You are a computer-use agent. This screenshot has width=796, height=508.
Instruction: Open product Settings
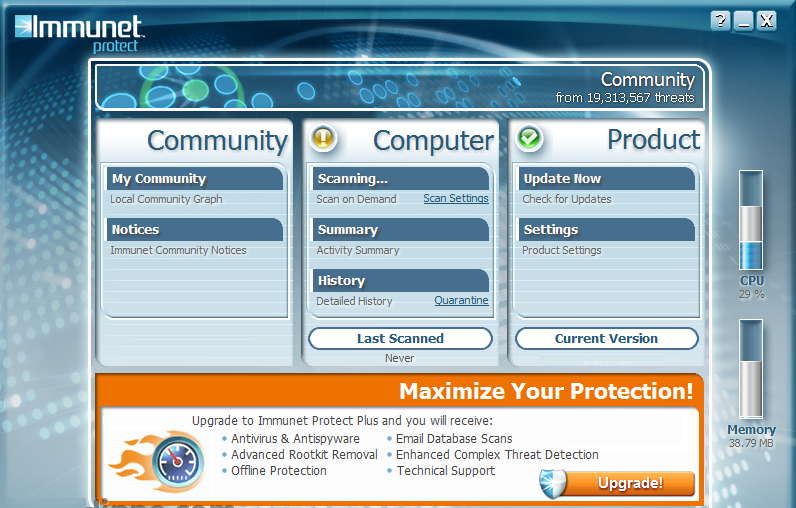point(607,229)
